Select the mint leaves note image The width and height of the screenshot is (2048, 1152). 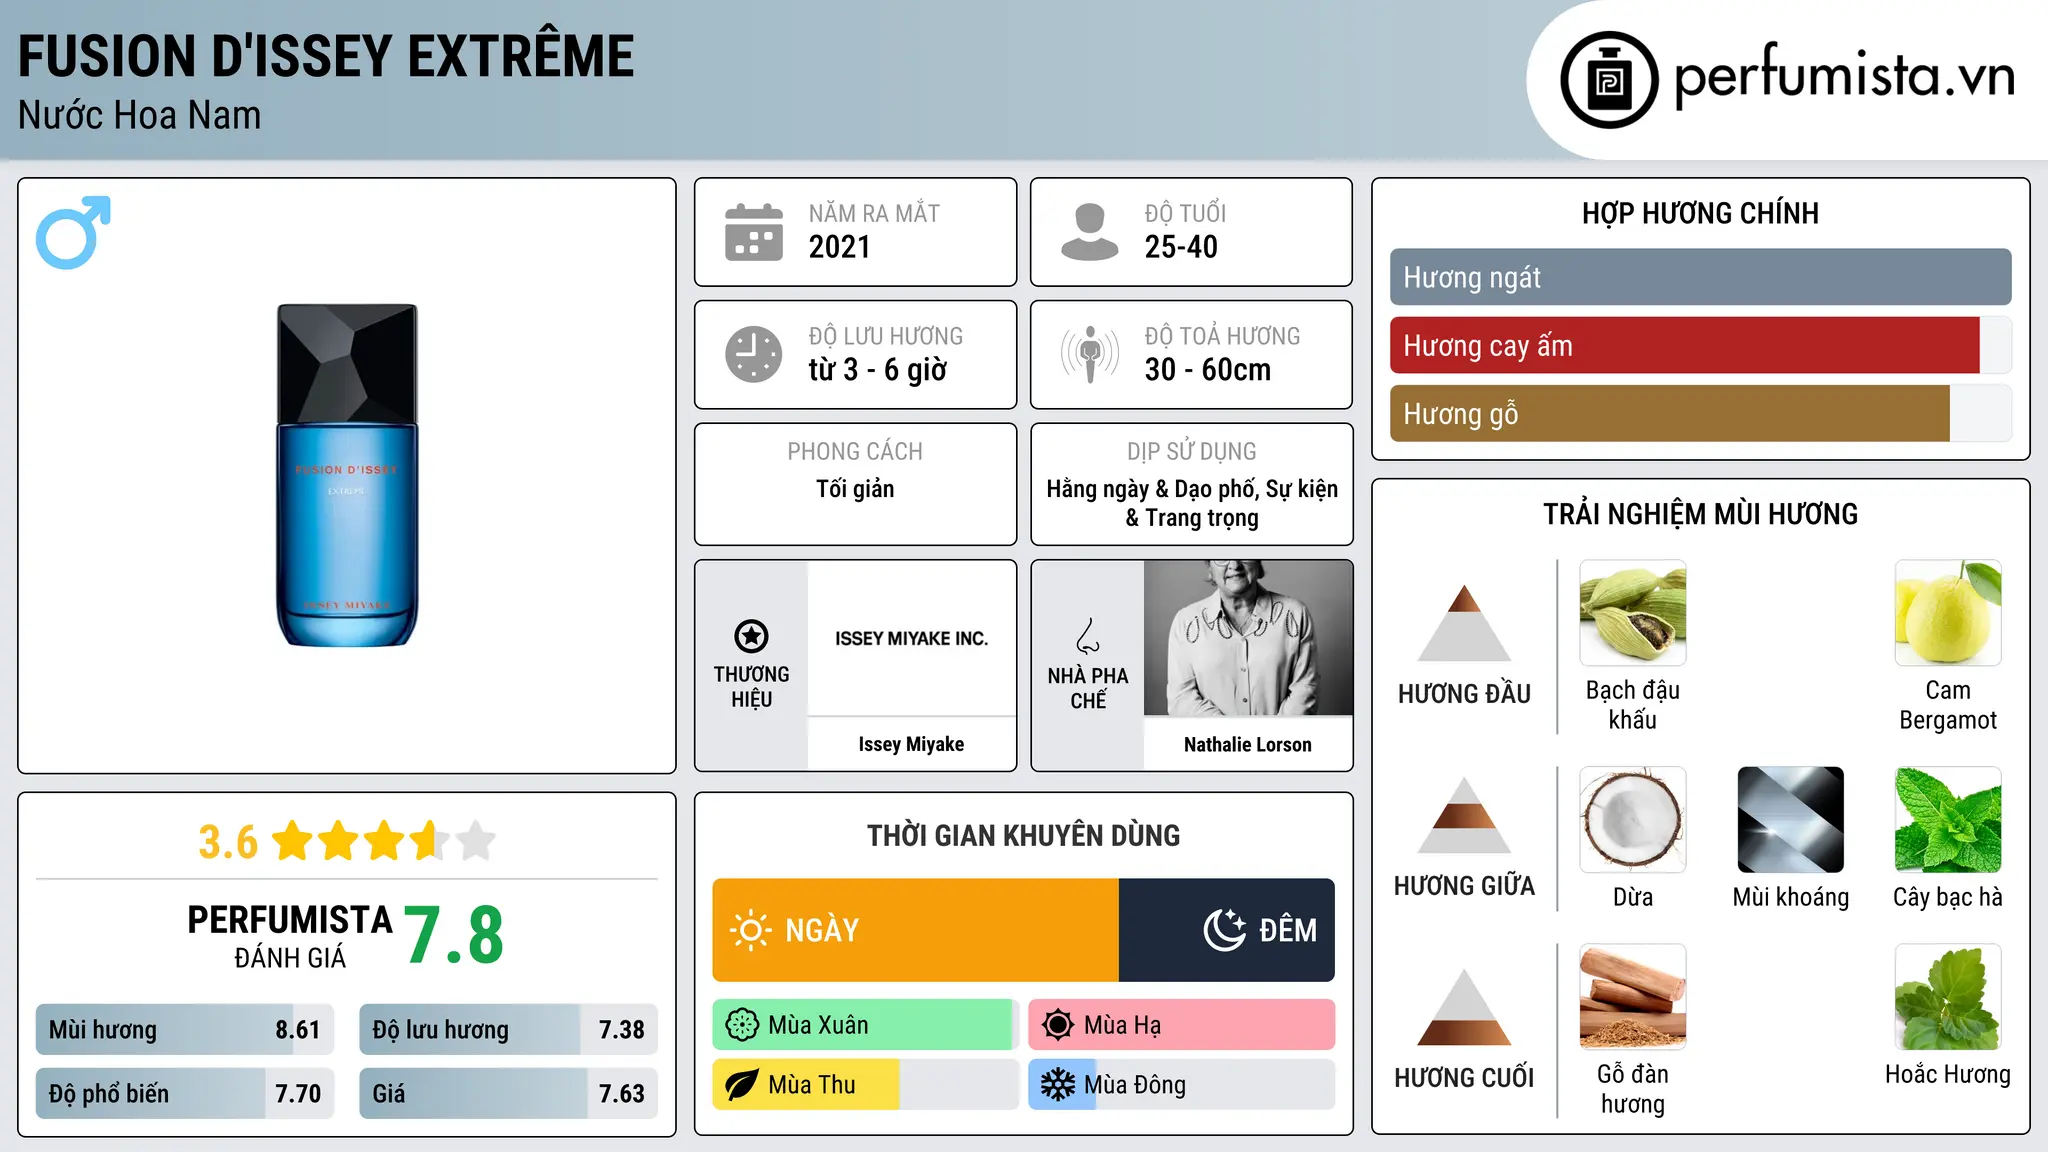tap(1948, 820)
